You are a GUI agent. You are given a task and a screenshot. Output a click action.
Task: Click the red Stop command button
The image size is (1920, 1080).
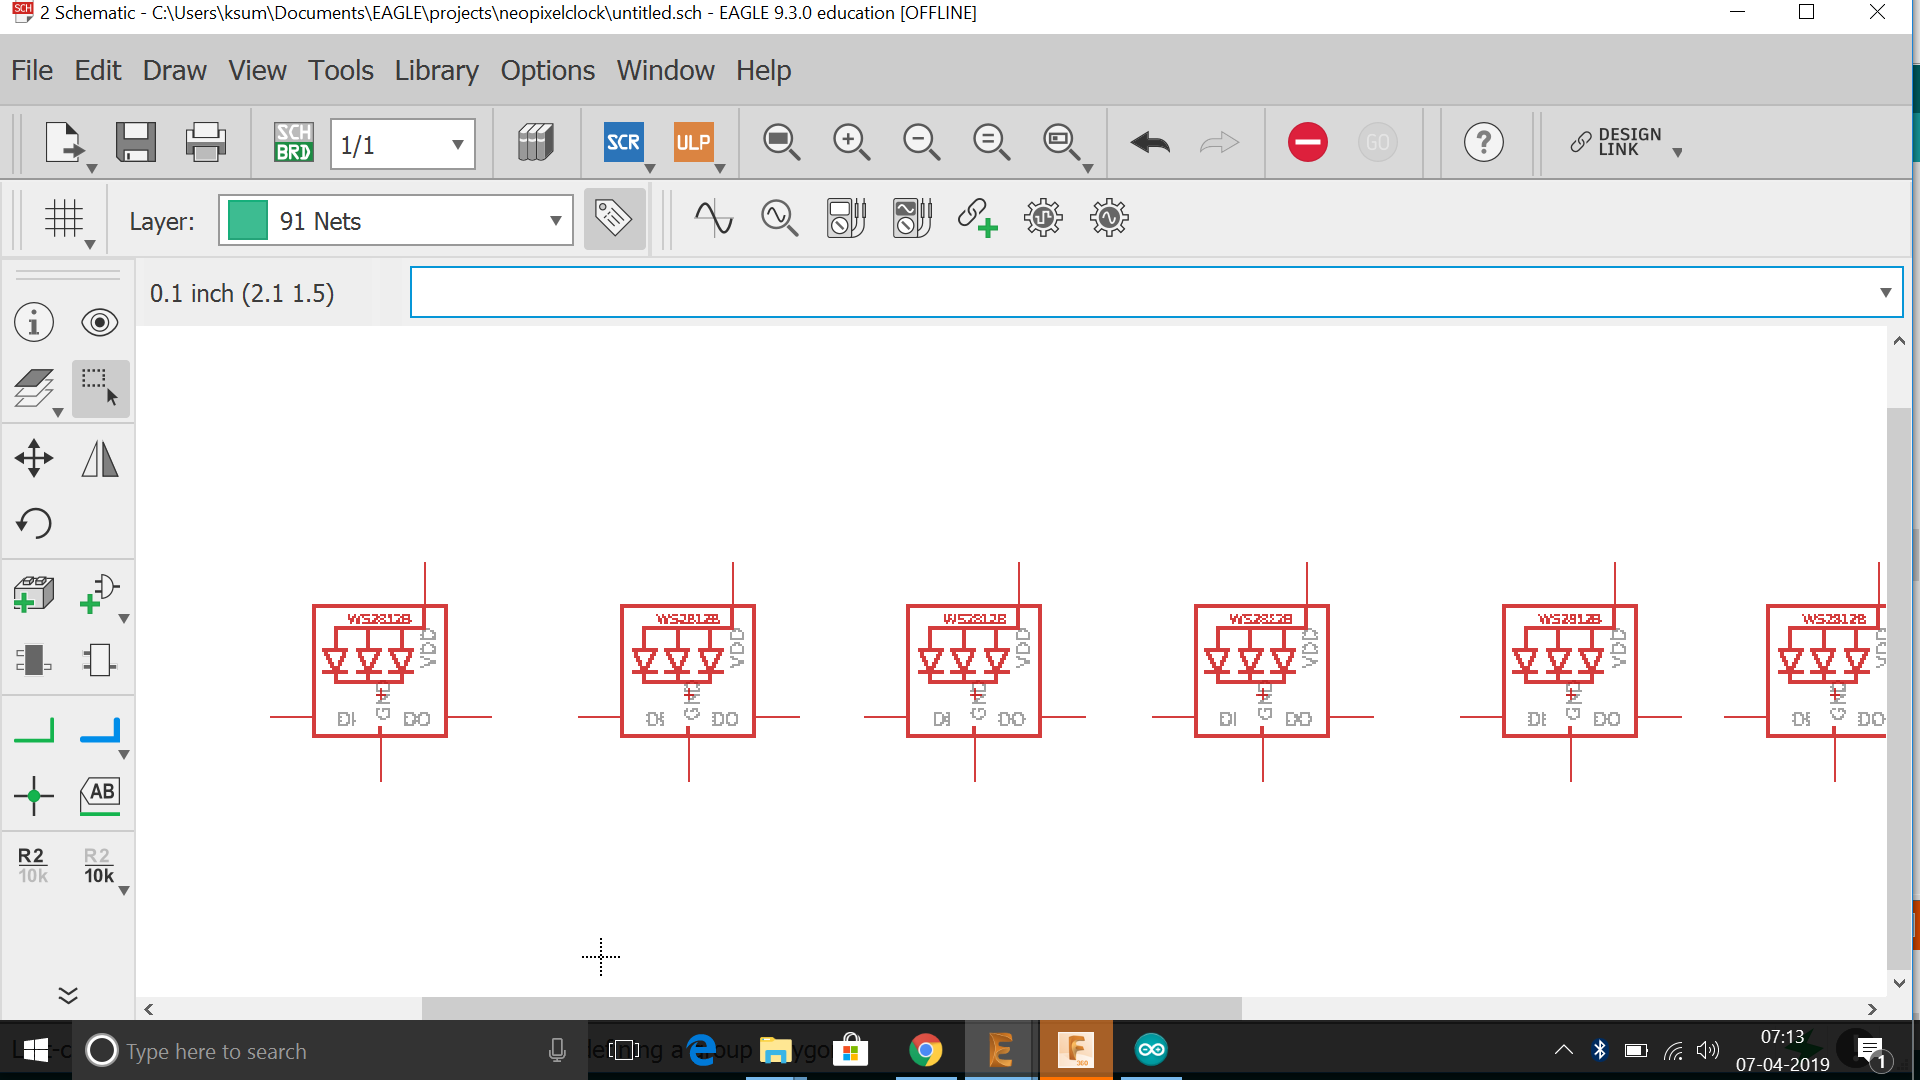(x=1307, y=142)
